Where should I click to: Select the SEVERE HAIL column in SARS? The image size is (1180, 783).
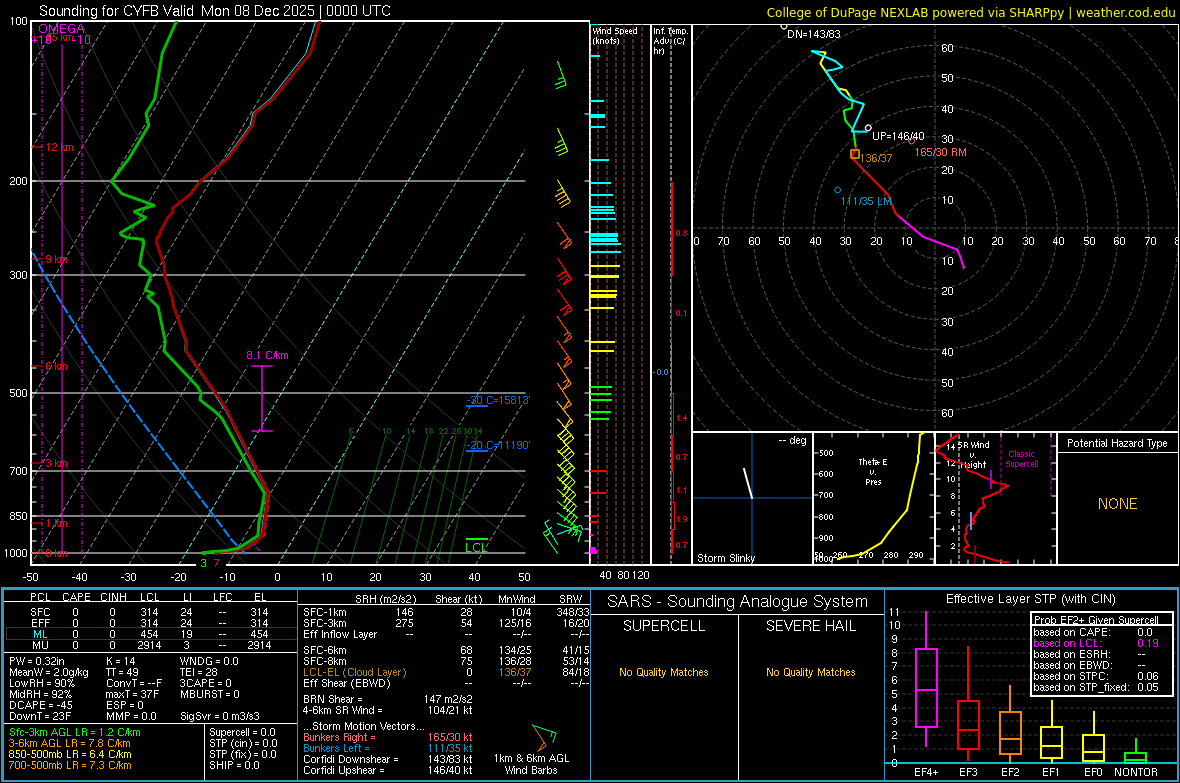(811, 626)
